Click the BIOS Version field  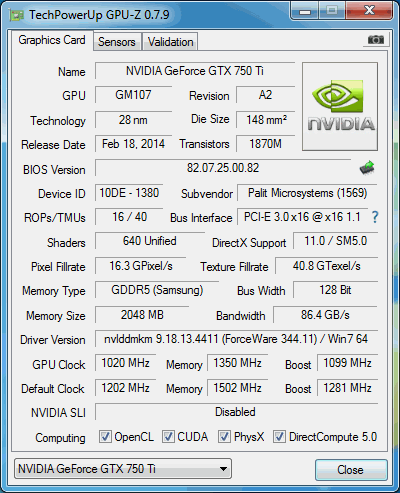pos(223,168)
